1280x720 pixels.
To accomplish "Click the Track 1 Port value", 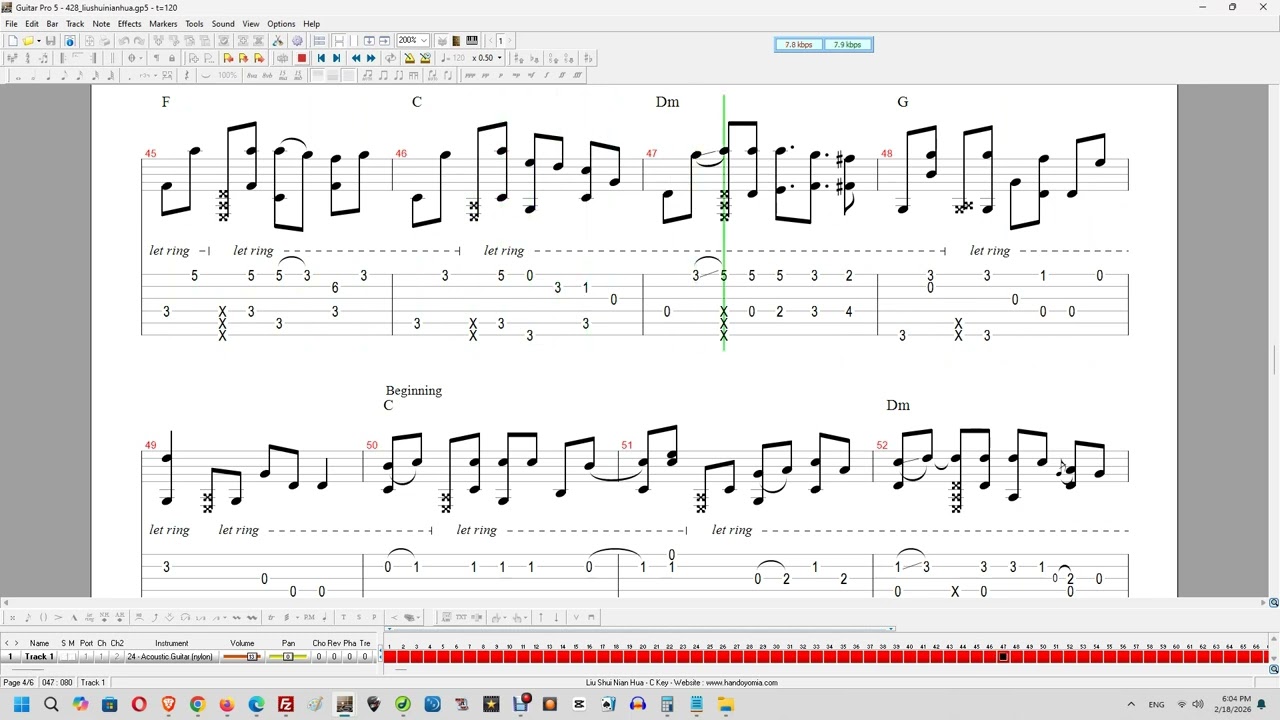I will [86, 656].
